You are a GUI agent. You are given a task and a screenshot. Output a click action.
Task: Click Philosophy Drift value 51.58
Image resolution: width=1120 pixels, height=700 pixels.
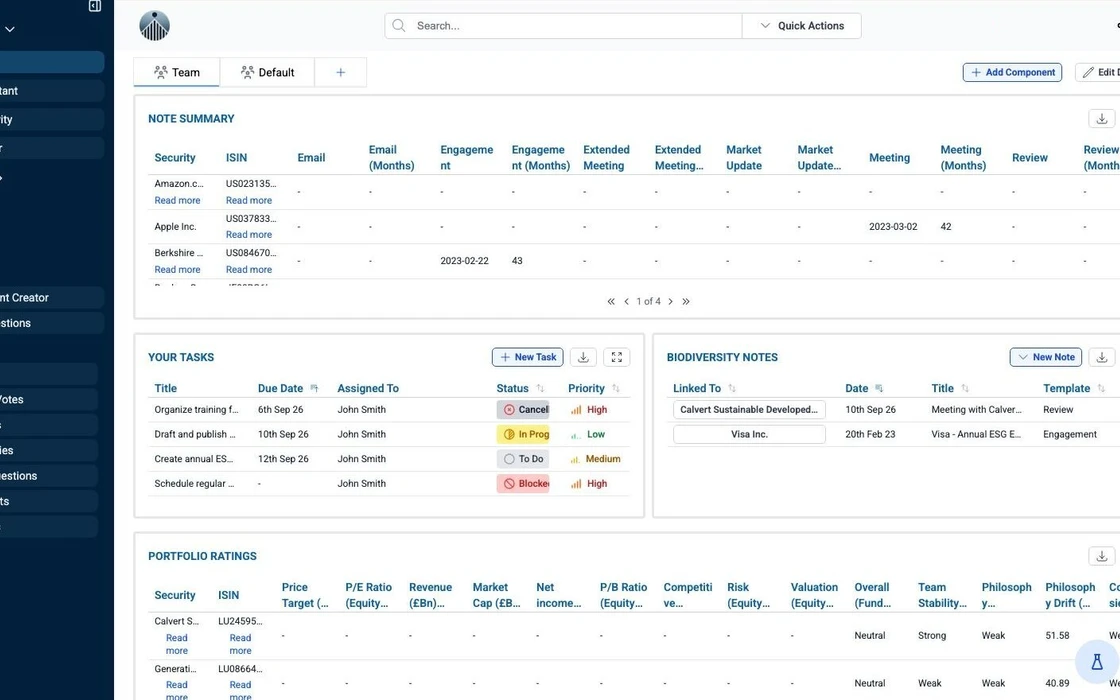[x=1057, y=636]
